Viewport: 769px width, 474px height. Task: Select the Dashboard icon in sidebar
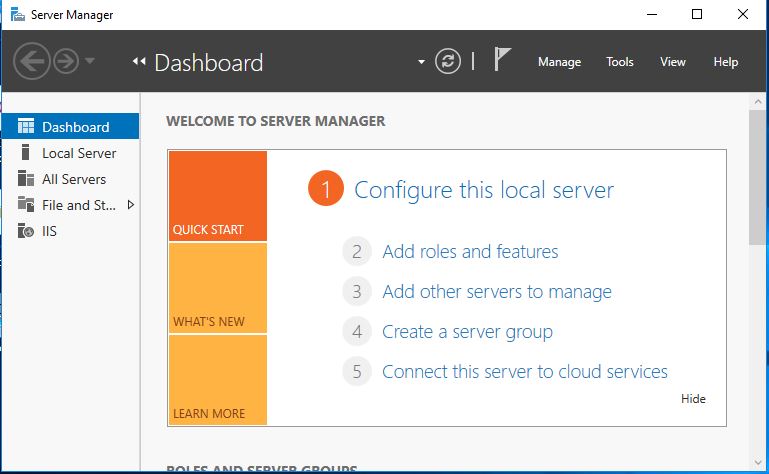(x=26, y=127)
